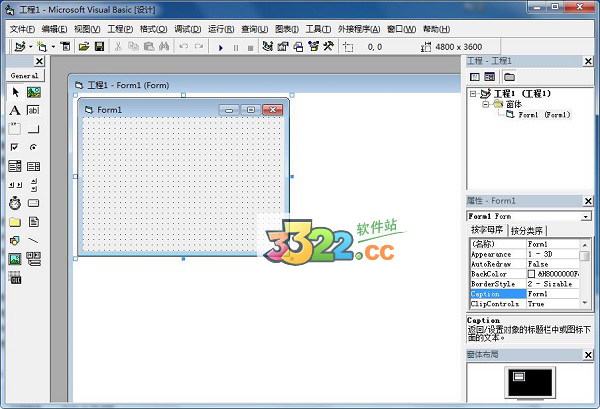This screenshot has height=409, width=600.
Task: Select the CommandButton control tool
Action: [34, 129]
